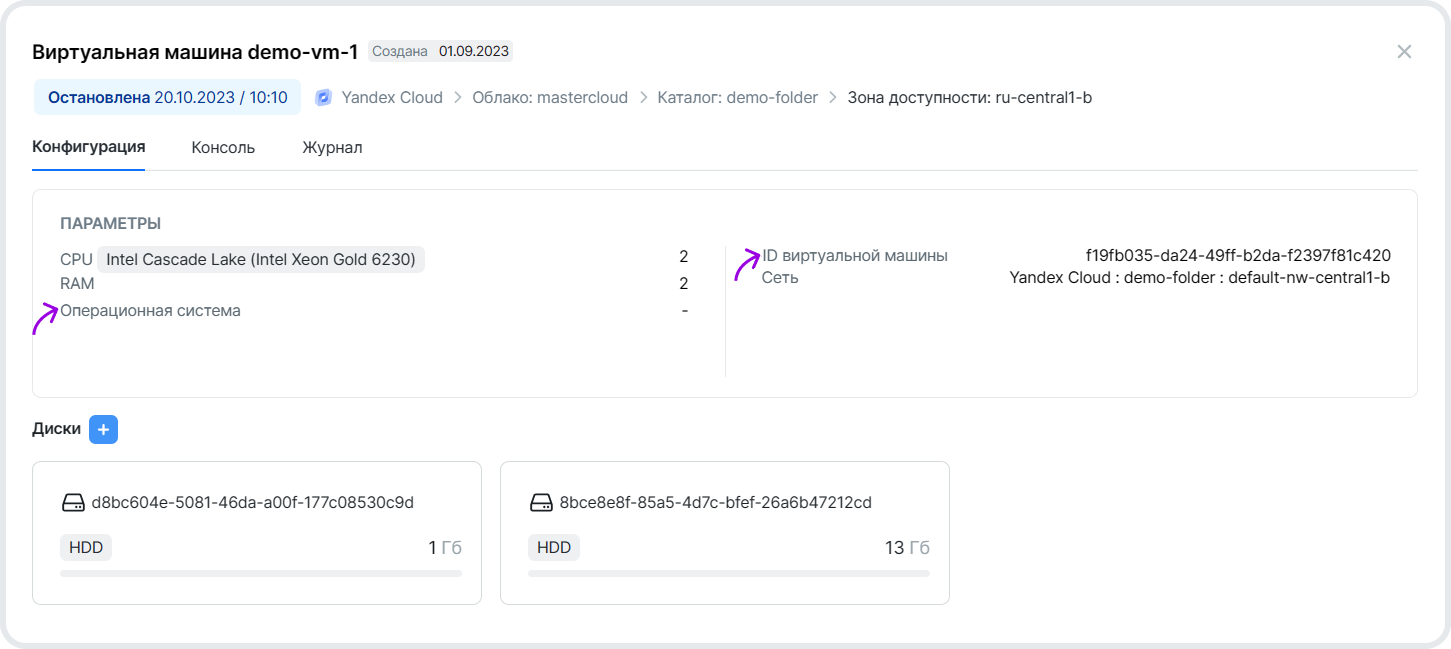Go to Облако: mastercloud breadcrumb
Viewport: 1451px width, 649px height.
point(550,98)
